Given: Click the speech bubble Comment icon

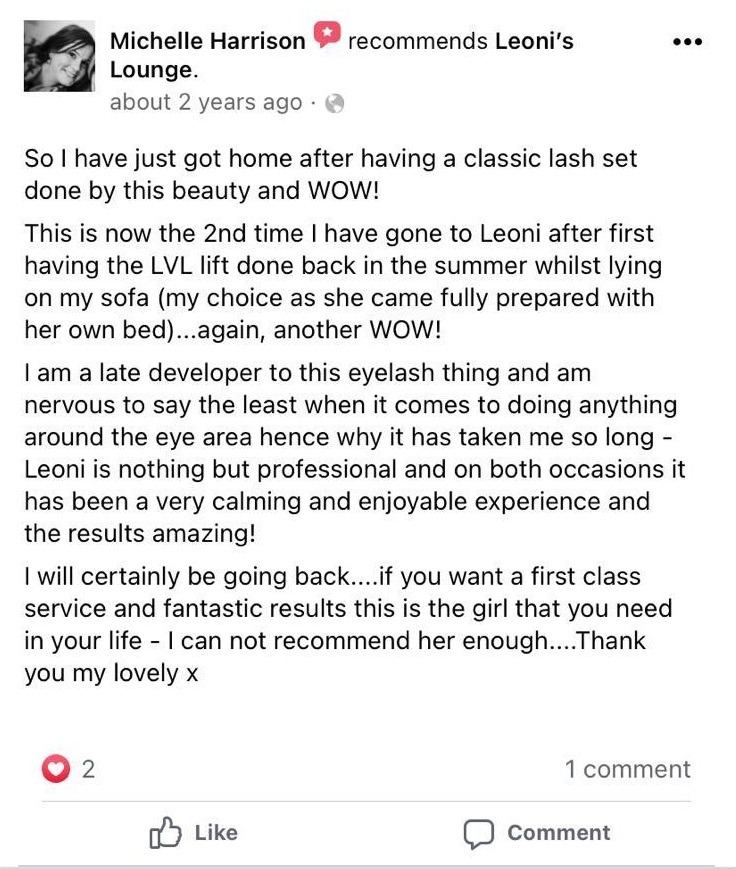Looking at the screenshot, I should coord(479,833).
